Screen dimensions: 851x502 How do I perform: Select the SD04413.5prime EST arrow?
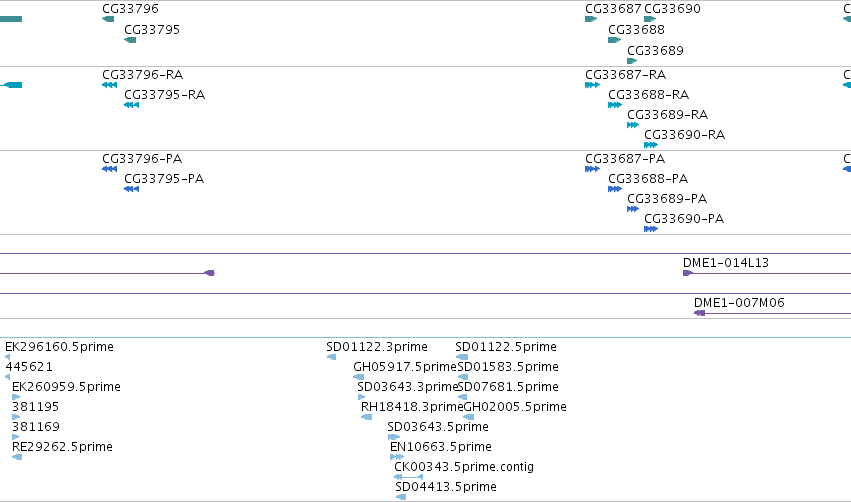[x=401, y=497]
